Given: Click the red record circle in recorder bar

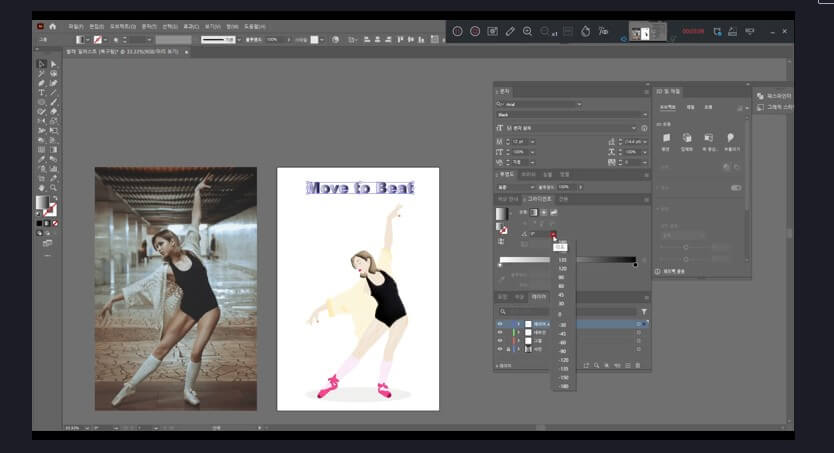Looking at the screenshot, I should coord(475,31).
